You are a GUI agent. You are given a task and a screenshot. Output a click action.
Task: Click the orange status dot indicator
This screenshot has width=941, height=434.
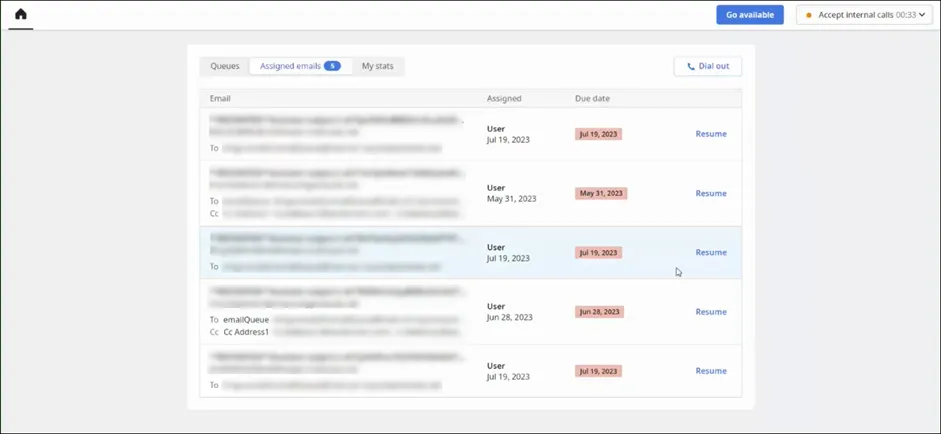[809, 16]
